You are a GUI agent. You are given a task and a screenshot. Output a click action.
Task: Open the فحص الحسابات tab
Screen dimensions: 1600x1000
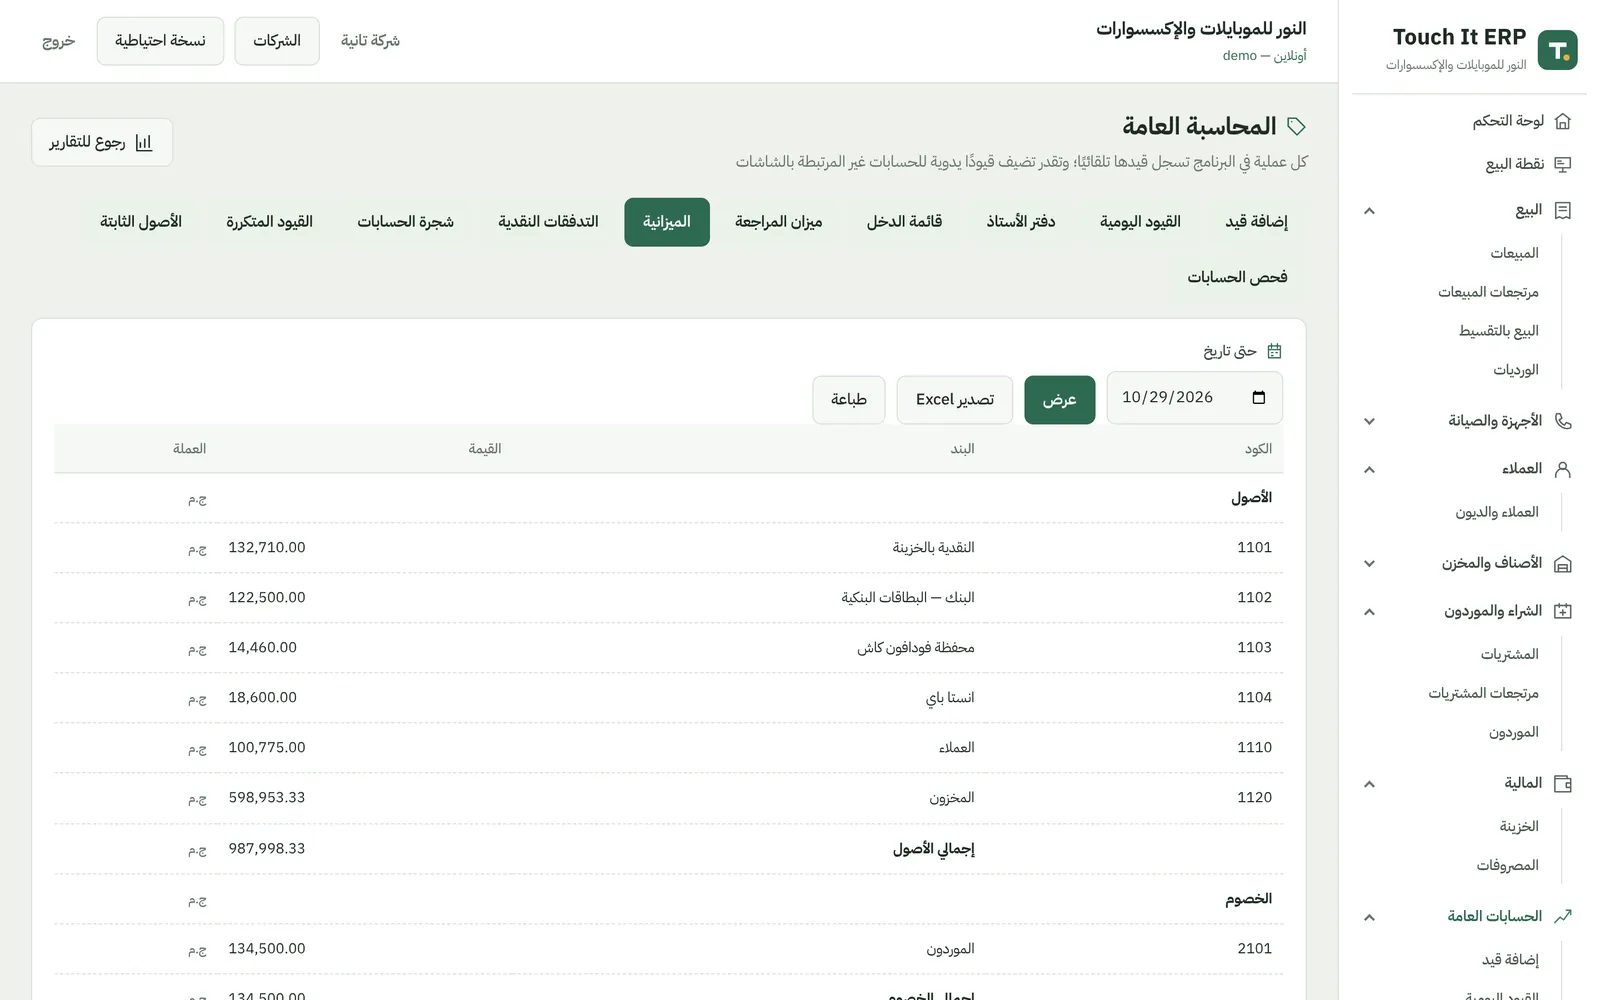point(1237,277)
